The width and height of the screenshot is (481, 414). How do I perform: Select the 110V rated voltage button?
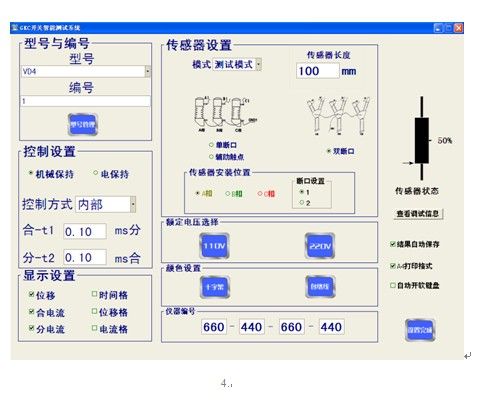214,246
